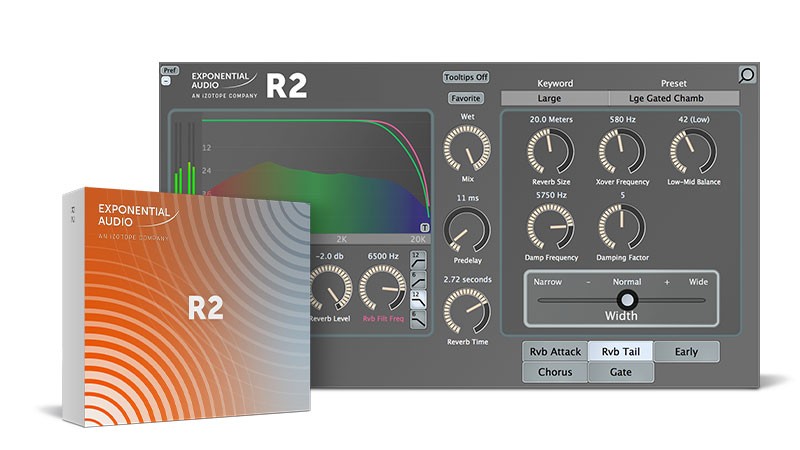This screenshot has height=450, width=800.
Task: Click the Wide width label
Action: click(698, 282)
